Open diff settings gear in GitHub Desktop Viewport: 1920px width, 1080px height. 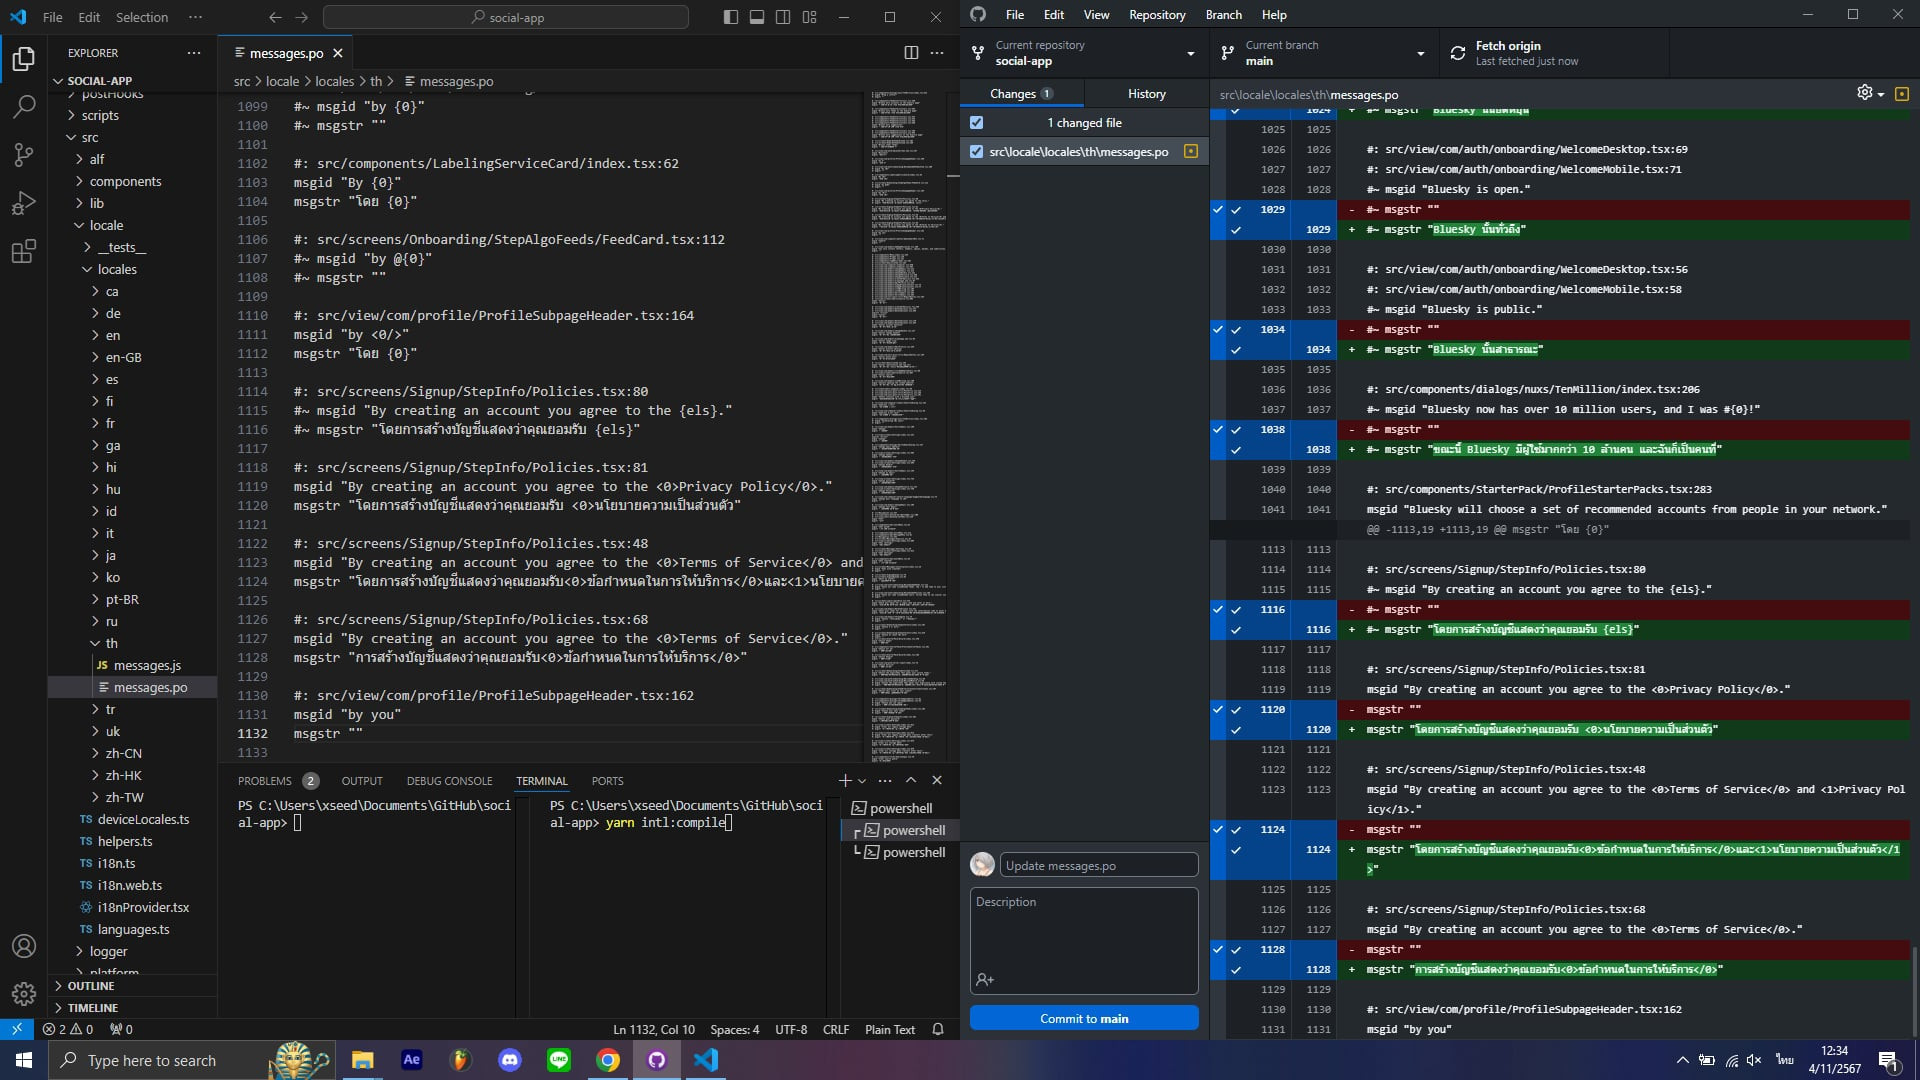[x=1869, y=93]
